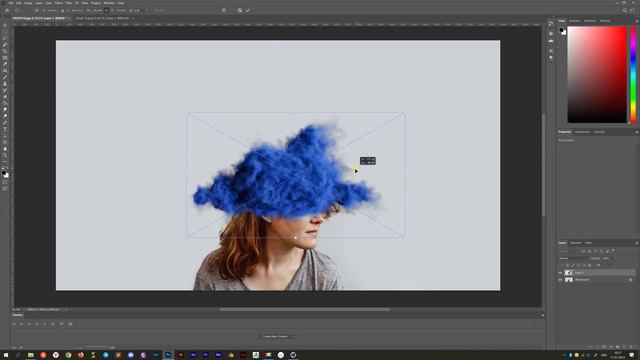Delete layer using the trash icon
This screenshot has height=360, width=640.
631,347
